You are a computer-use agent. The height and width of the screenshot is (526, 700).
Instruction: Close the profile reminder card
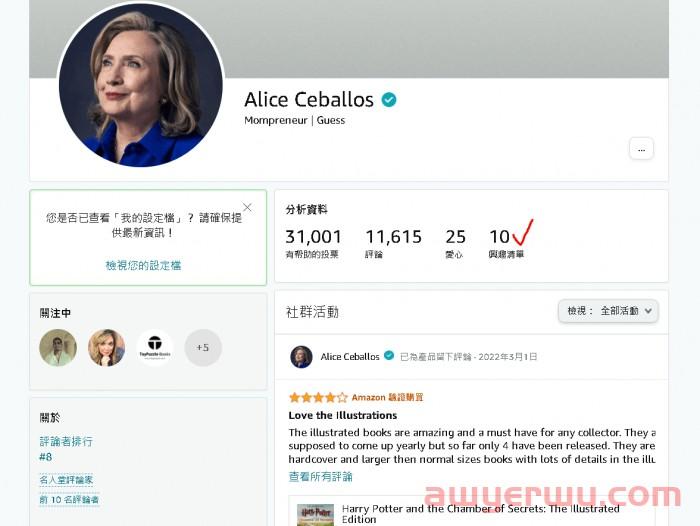247,207
